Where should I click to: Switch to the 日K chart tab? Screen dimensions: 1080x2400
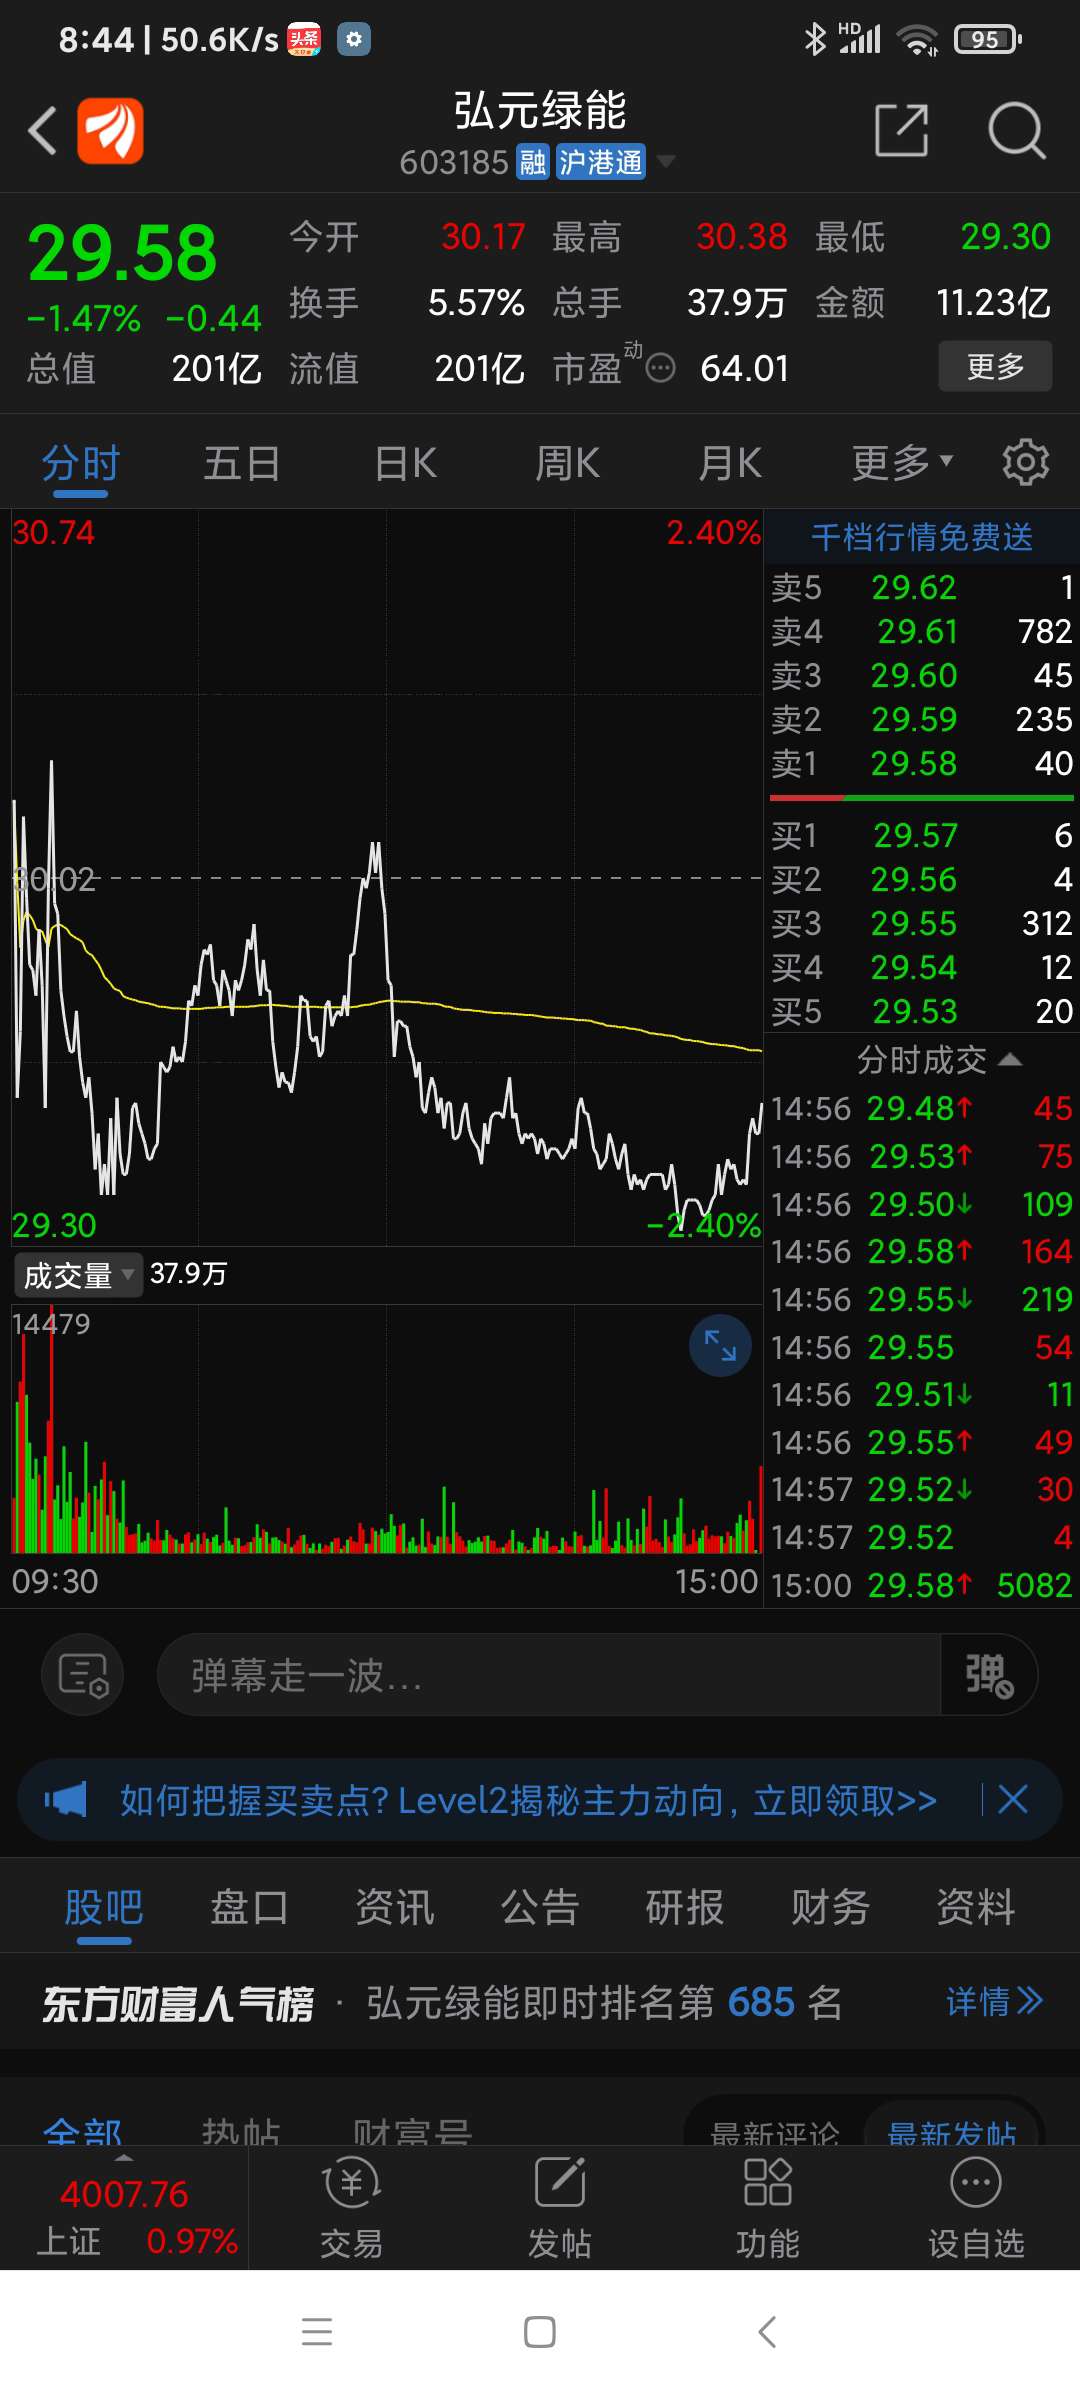click(x=405, y=464)
